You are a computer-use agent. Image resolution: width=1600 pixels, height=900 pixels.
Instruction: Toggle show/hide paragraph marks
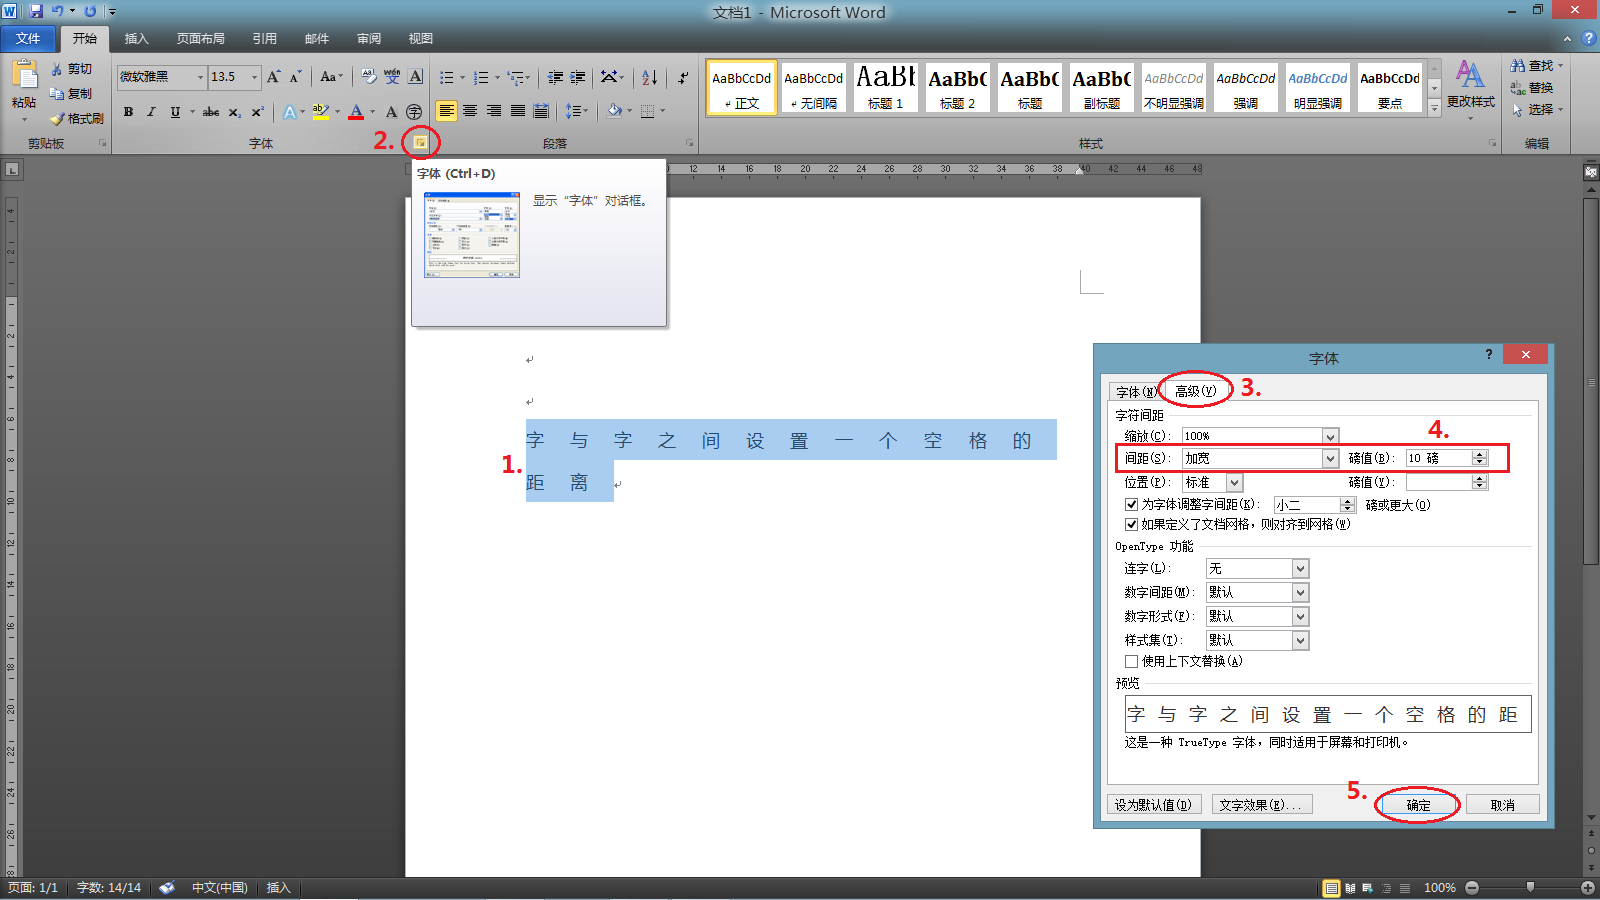pos(683,77)
